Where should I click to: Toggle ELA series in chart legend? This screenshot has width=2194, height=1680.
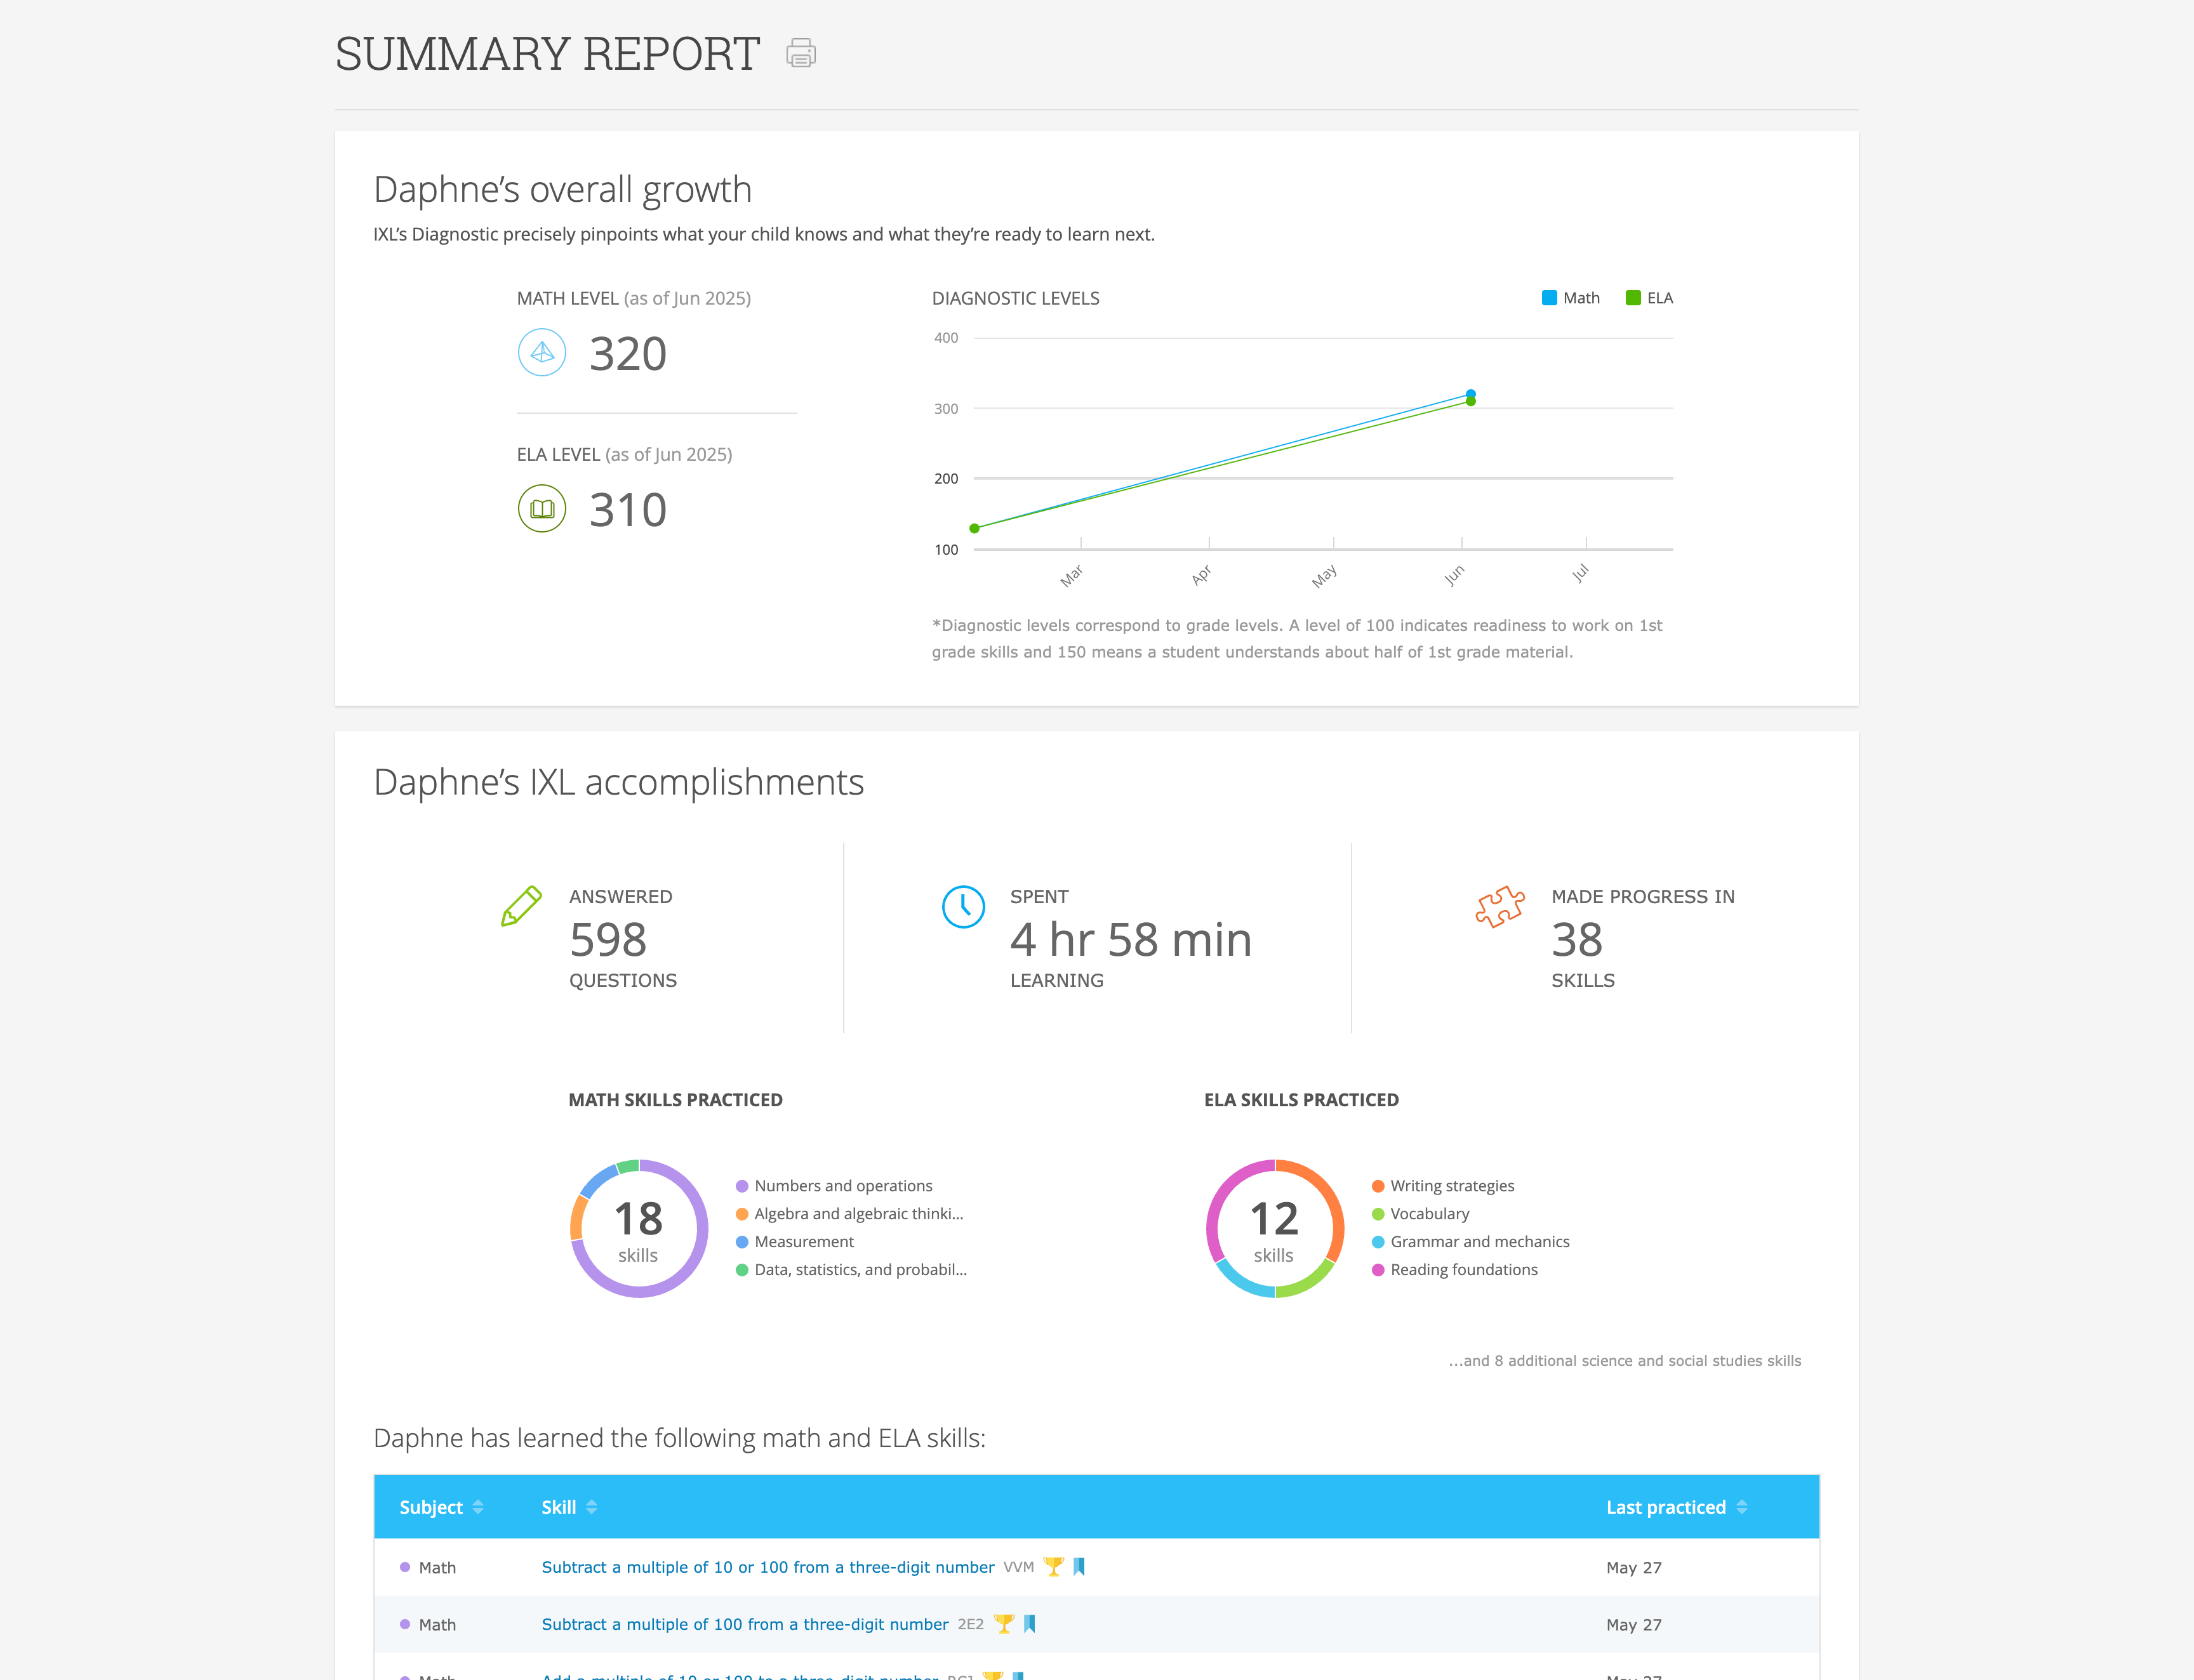pyautogui.click(x=1650, y=298)
